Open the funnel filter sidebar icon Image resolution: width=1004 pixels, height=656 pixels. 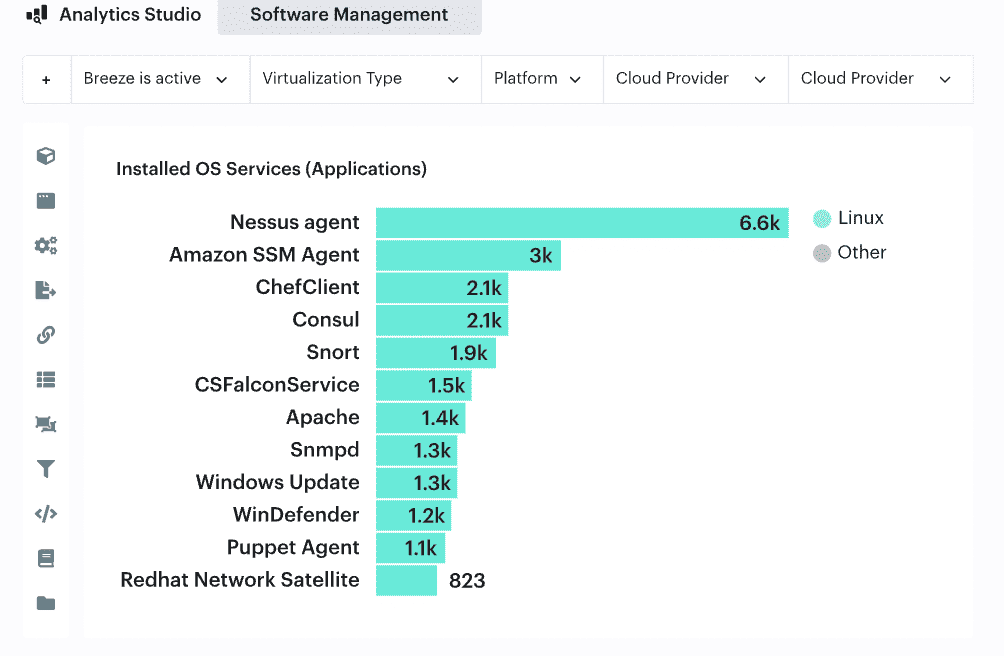coord(45,468)
